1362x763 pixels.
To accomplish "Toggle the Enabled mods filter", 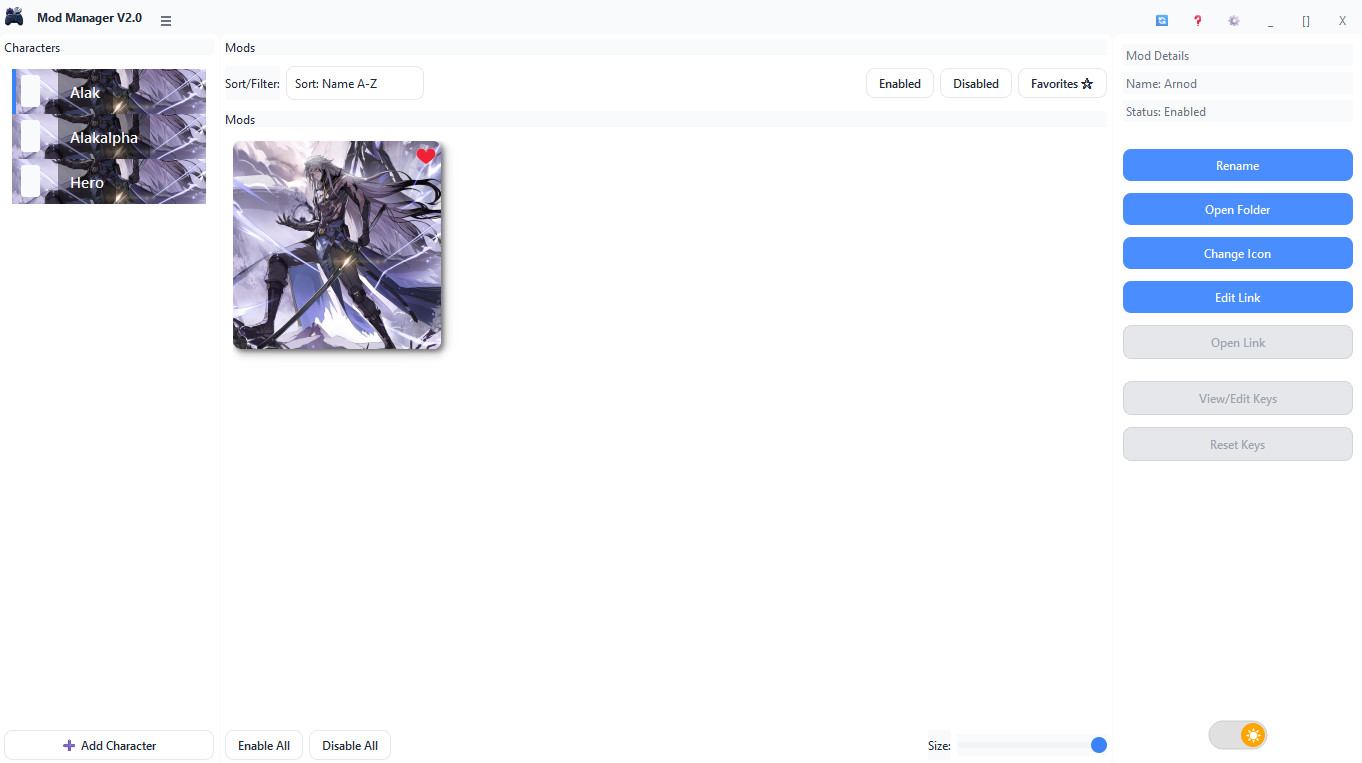I will [899, 83].
